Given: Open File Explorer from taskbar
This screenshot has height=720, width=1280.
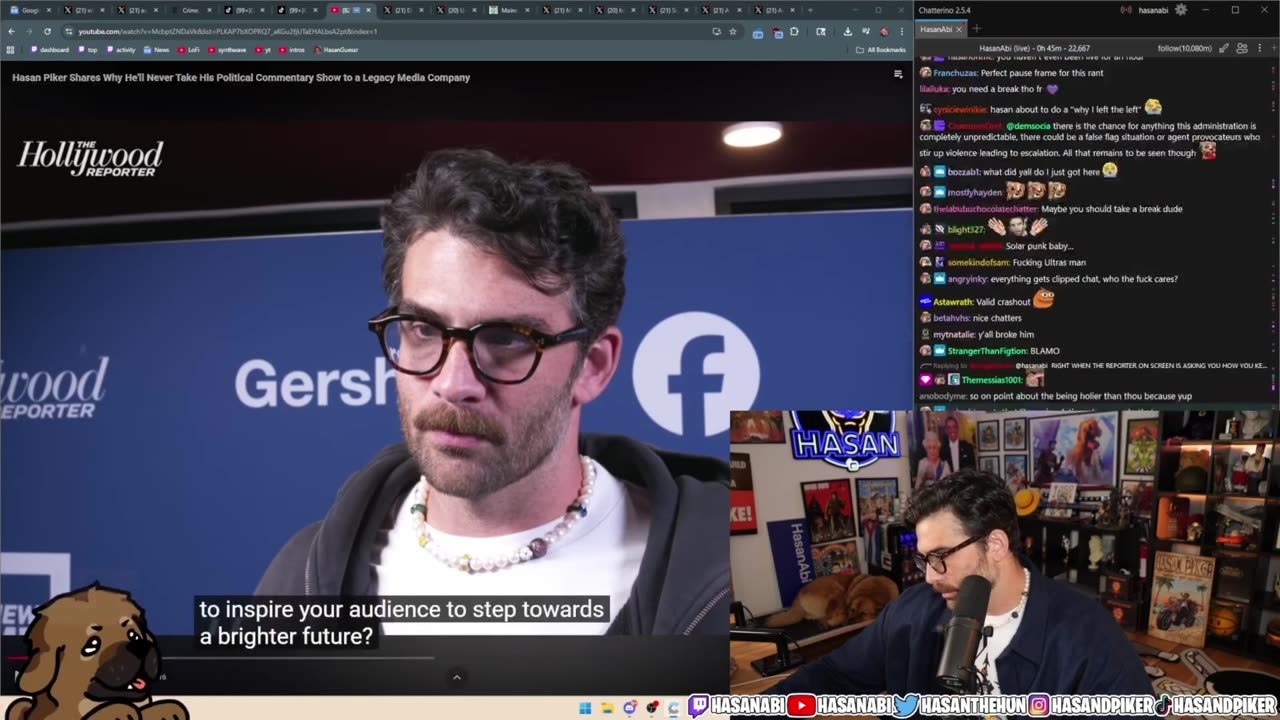Looking at the screenshot, I should pyautogui.click(x=607, y=708).
